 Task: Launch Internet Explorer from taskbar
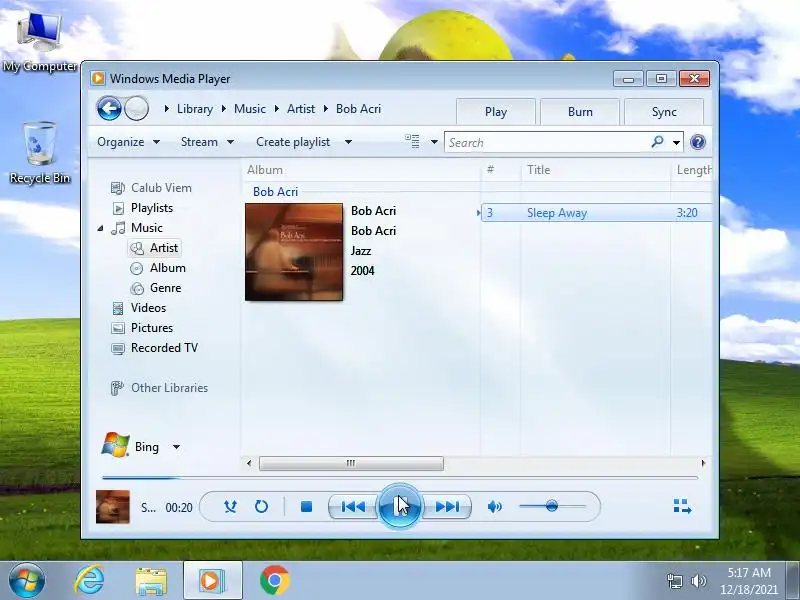[x=89, y=581]
